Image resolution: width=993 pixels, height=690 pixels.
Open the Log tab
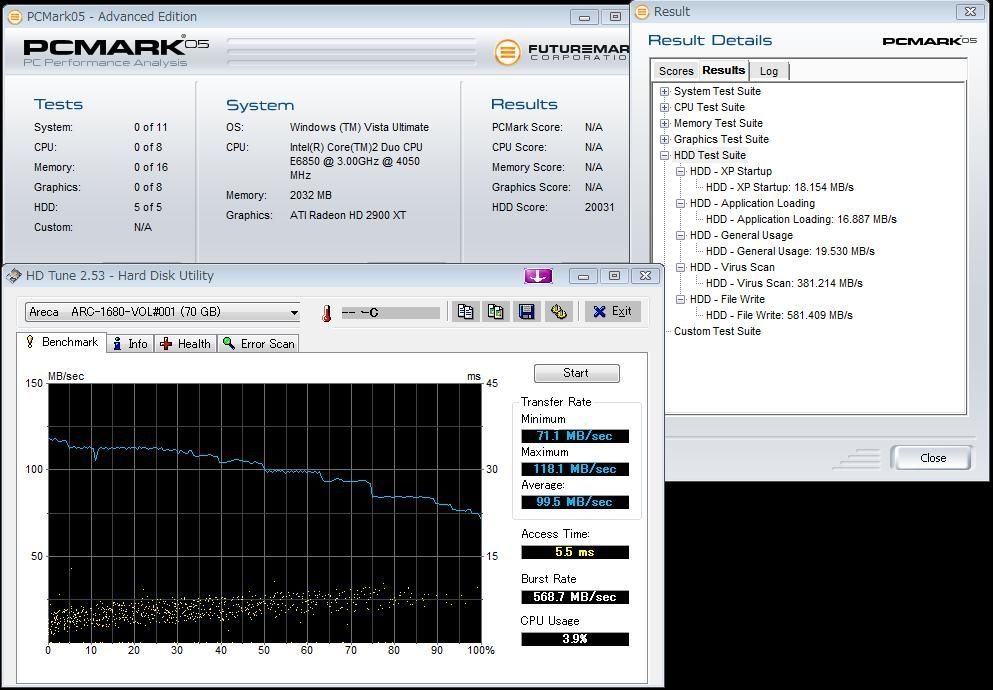pos(769,71)
